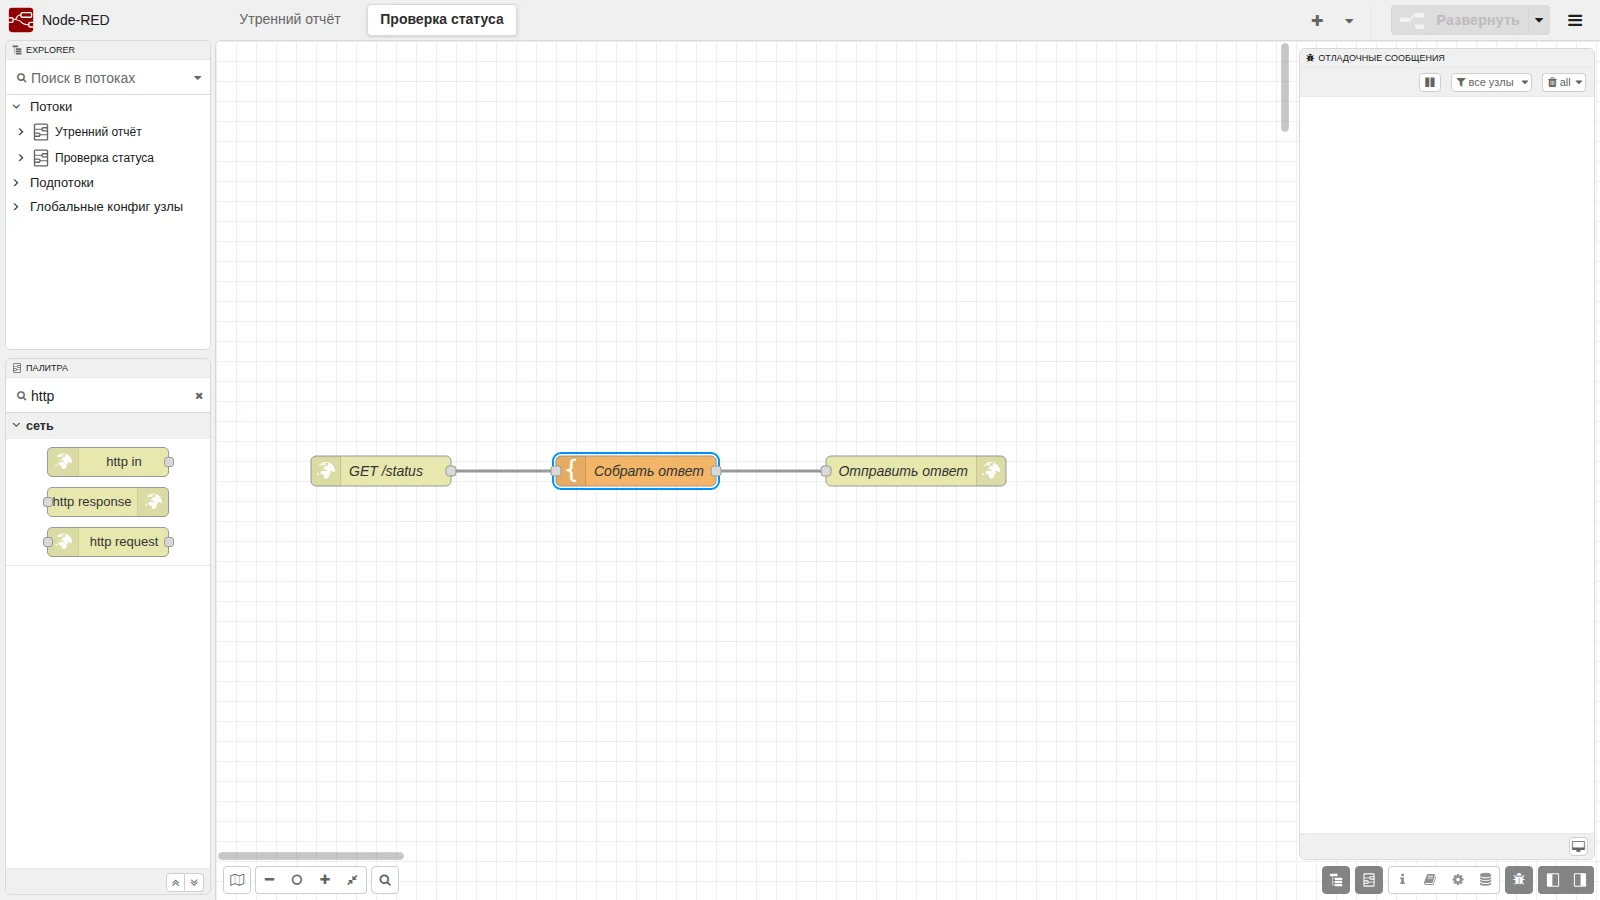Open the Deploy options dropdown arrow
1600x900 pixels.
click(1539, 20)
